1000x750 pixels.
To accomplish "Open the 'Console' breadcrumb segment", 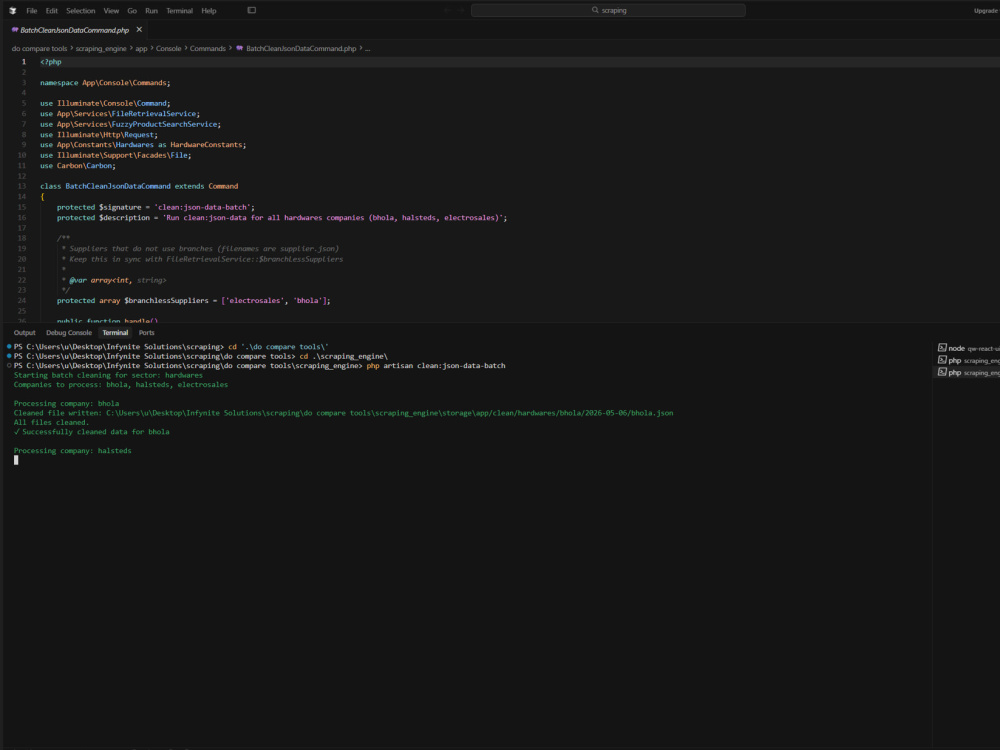I will pos(168,48).
